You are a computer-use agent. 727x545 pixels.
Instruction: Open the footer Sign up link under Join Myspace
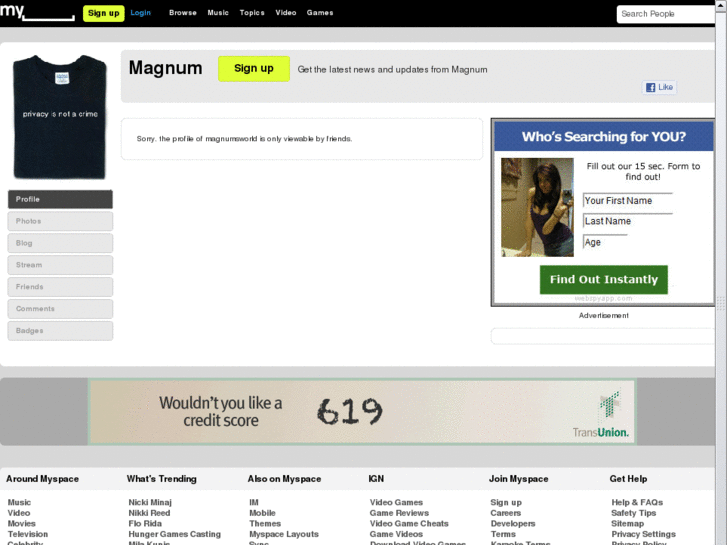point(506,502)
